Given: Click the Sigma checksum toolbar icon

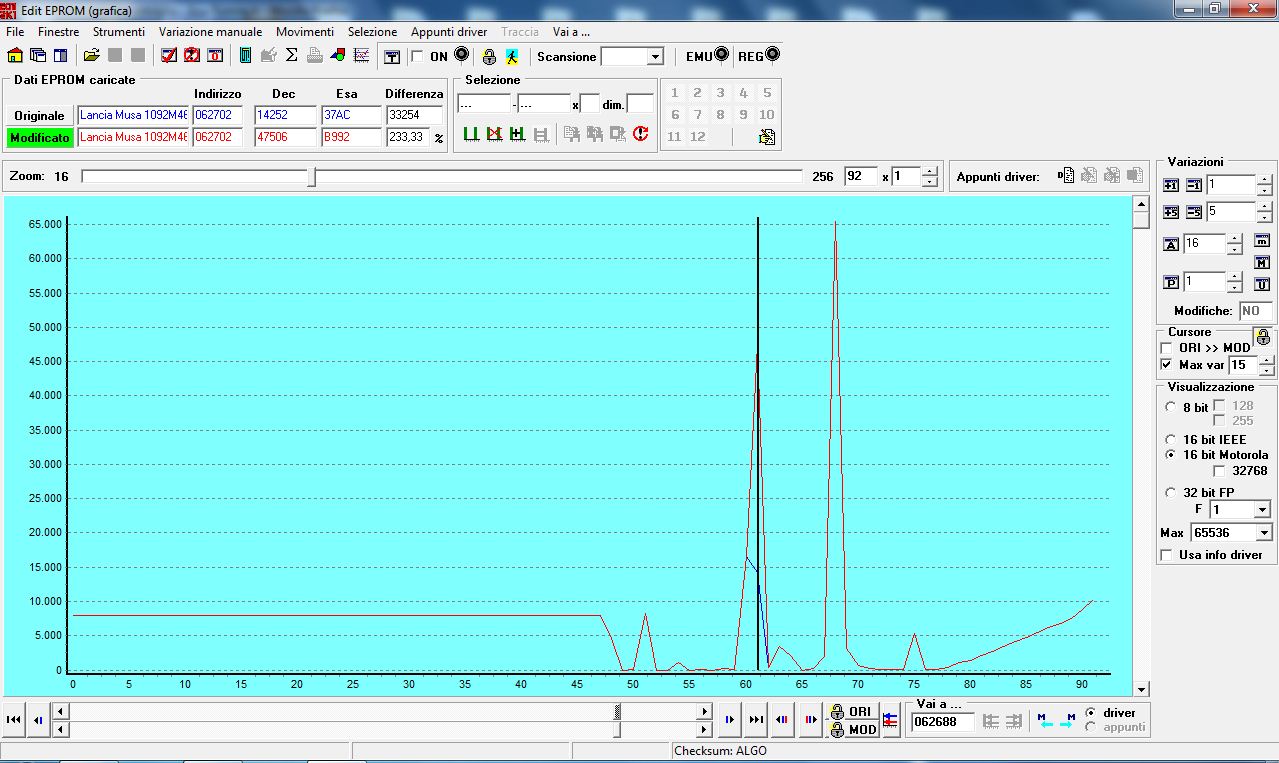Looking at the screenshot, I should click(292, 56).
